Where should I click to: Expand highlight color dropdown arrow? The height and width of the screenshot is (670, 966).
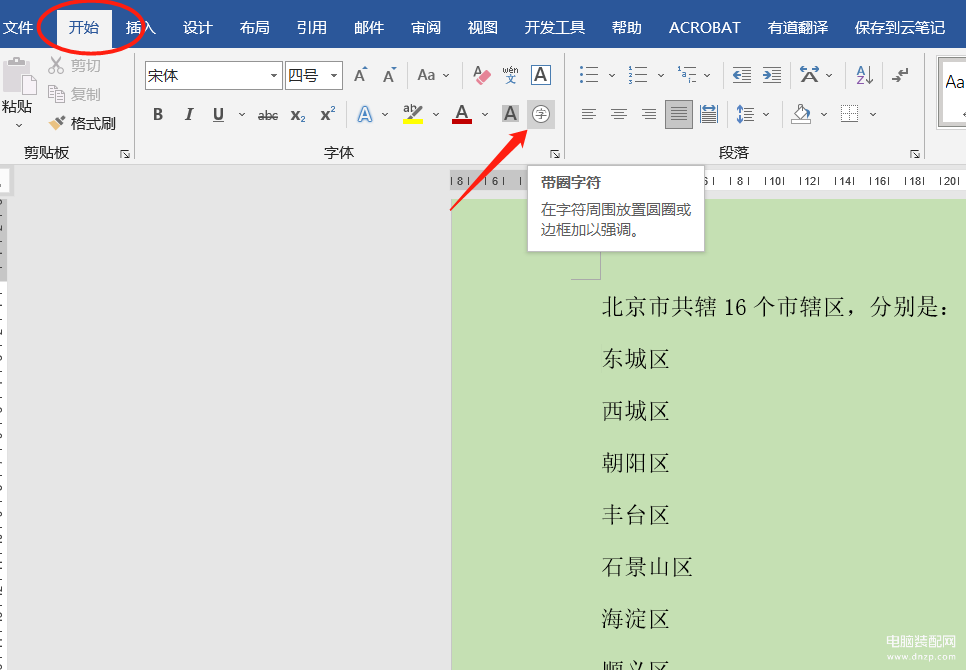[436, 115]
